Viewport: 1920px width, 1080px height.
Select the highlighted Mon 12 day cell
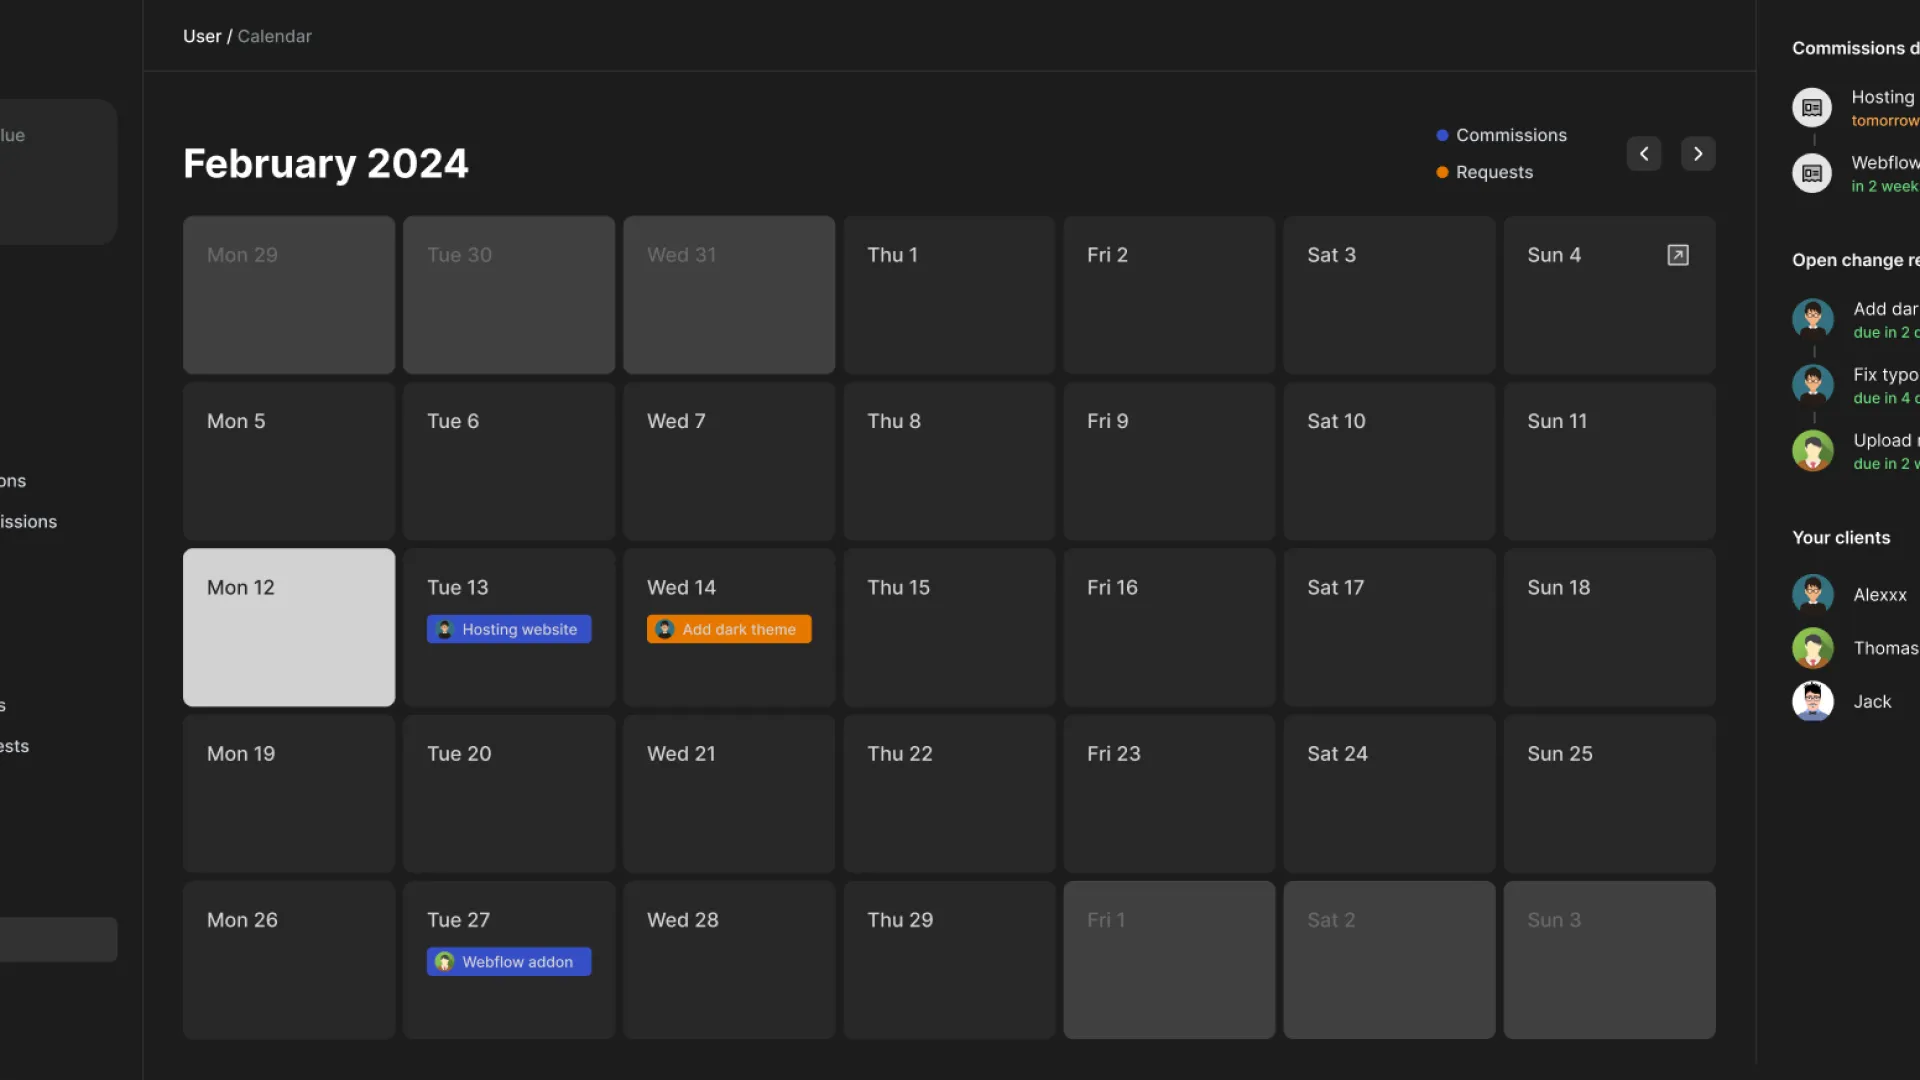pyautogui.click(x=289, y=627)
